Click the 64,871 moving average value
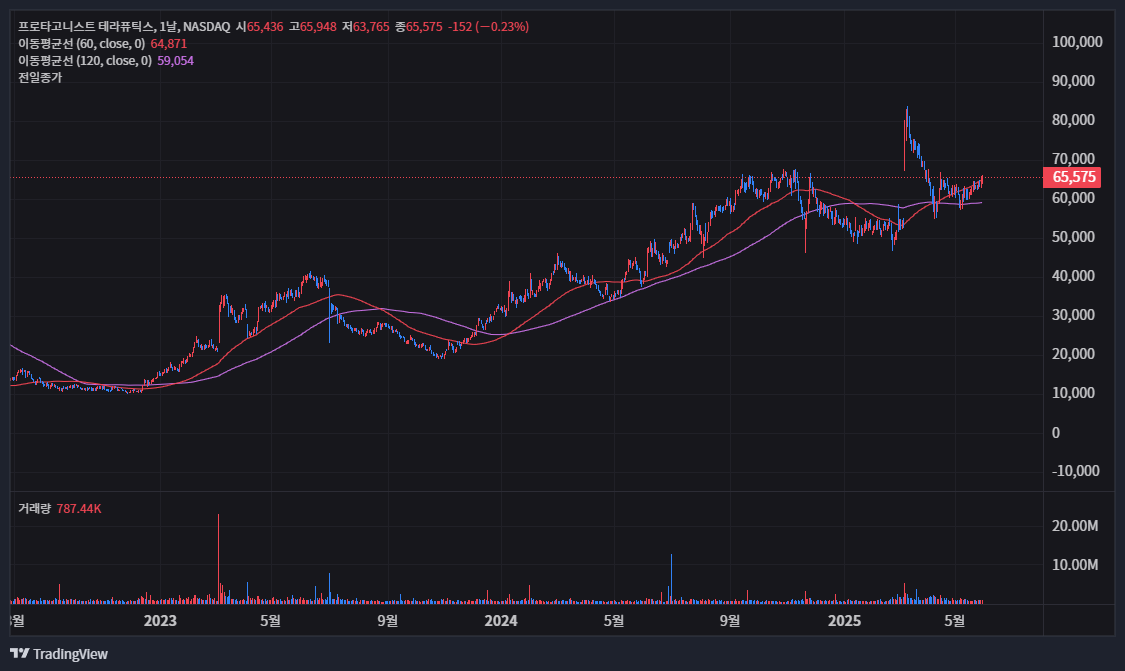The image size is (1125, 671). [x=169, y=44]
